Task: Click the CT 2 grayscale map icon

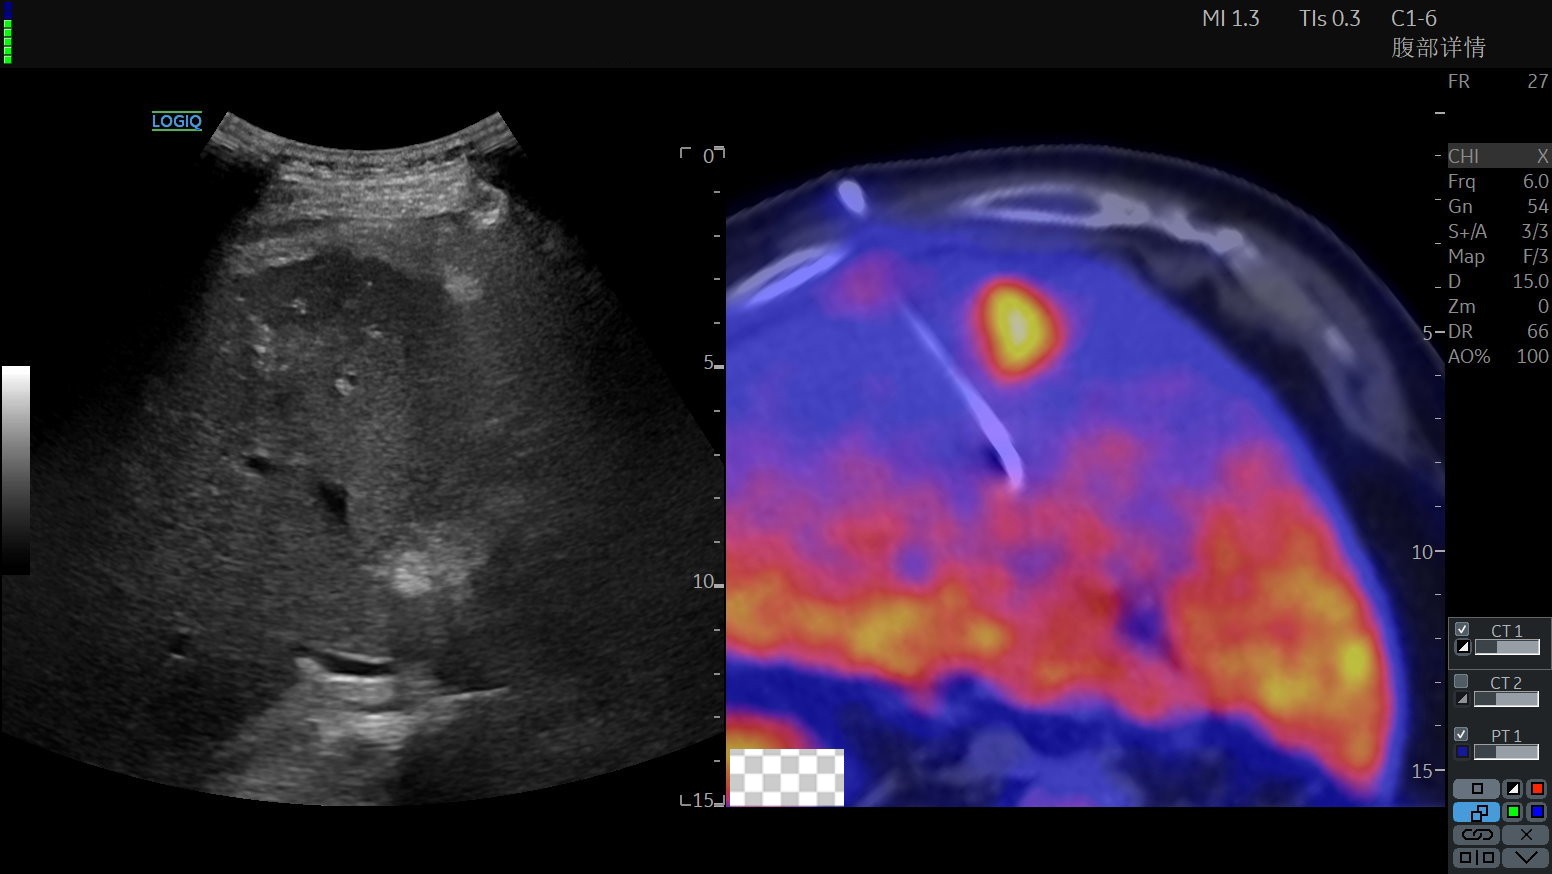Action: (1462, 699)
